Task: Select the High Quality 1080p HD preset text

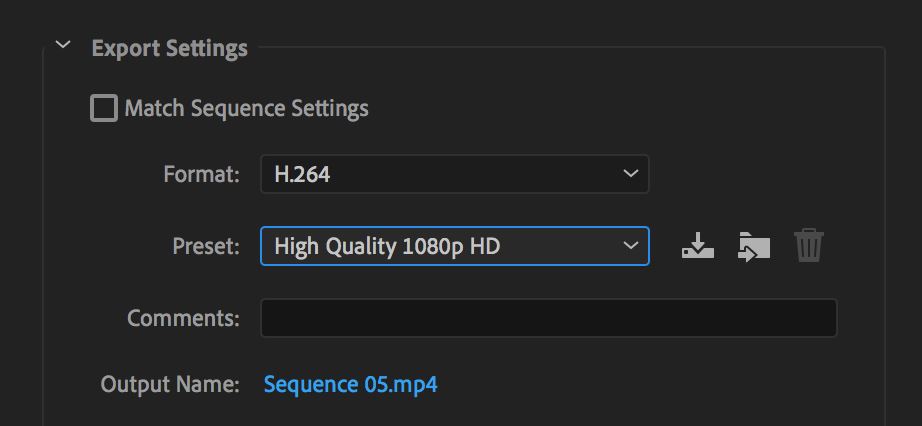Action: click(387, 246)
